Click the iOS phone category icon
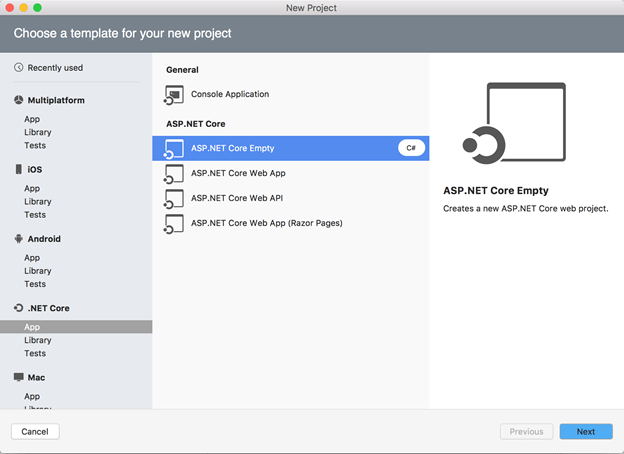Viewport: 624px width, 454px height. [19, 169]
